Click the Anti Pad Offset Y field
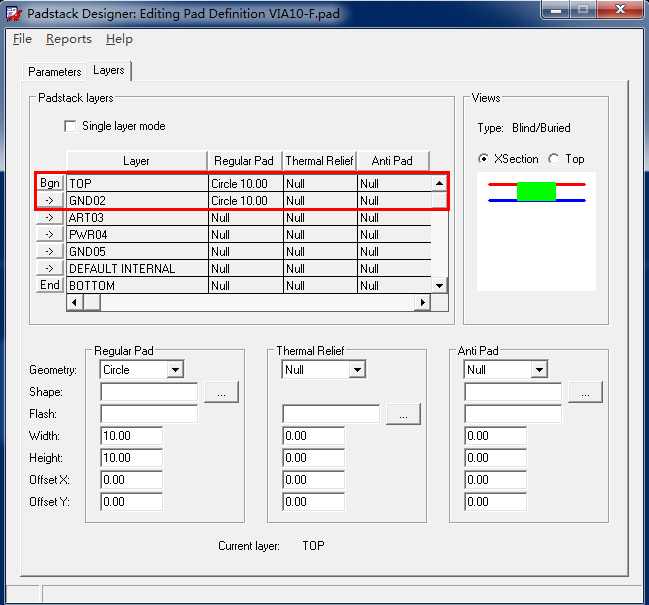The height and width of the screenshot is (605, 649). coord(495,502)
